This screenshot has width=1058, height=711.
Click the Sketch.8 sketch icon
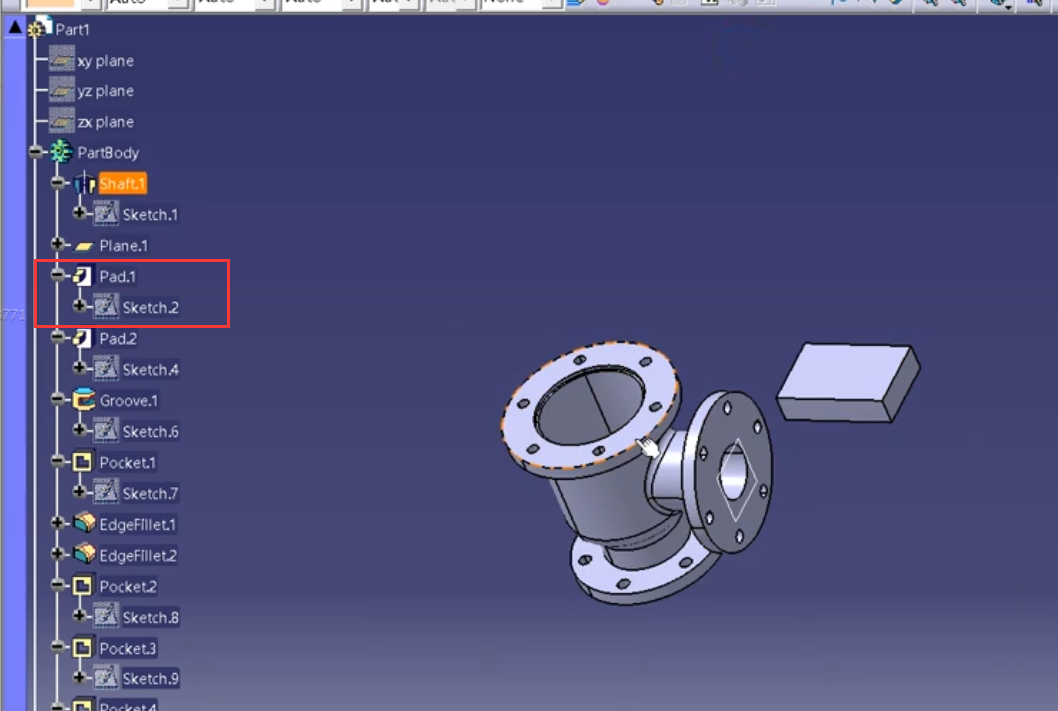click(x=106, y=616)
